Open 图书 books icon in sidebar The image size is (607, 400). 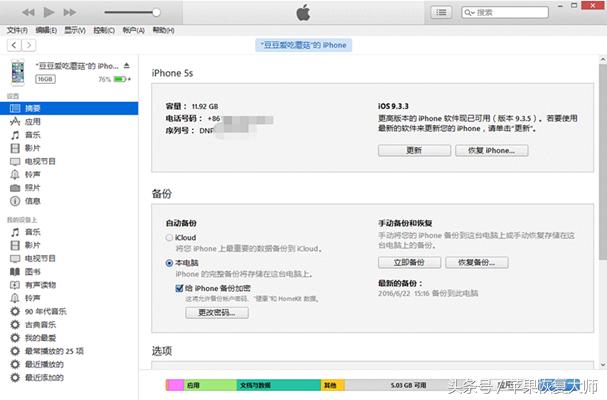tap(15, 272)
